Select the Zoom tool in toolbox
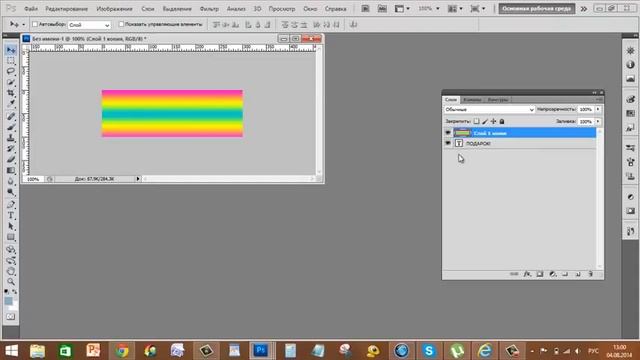The height and width of the screenshot is (360, 640). click(11, 282)
